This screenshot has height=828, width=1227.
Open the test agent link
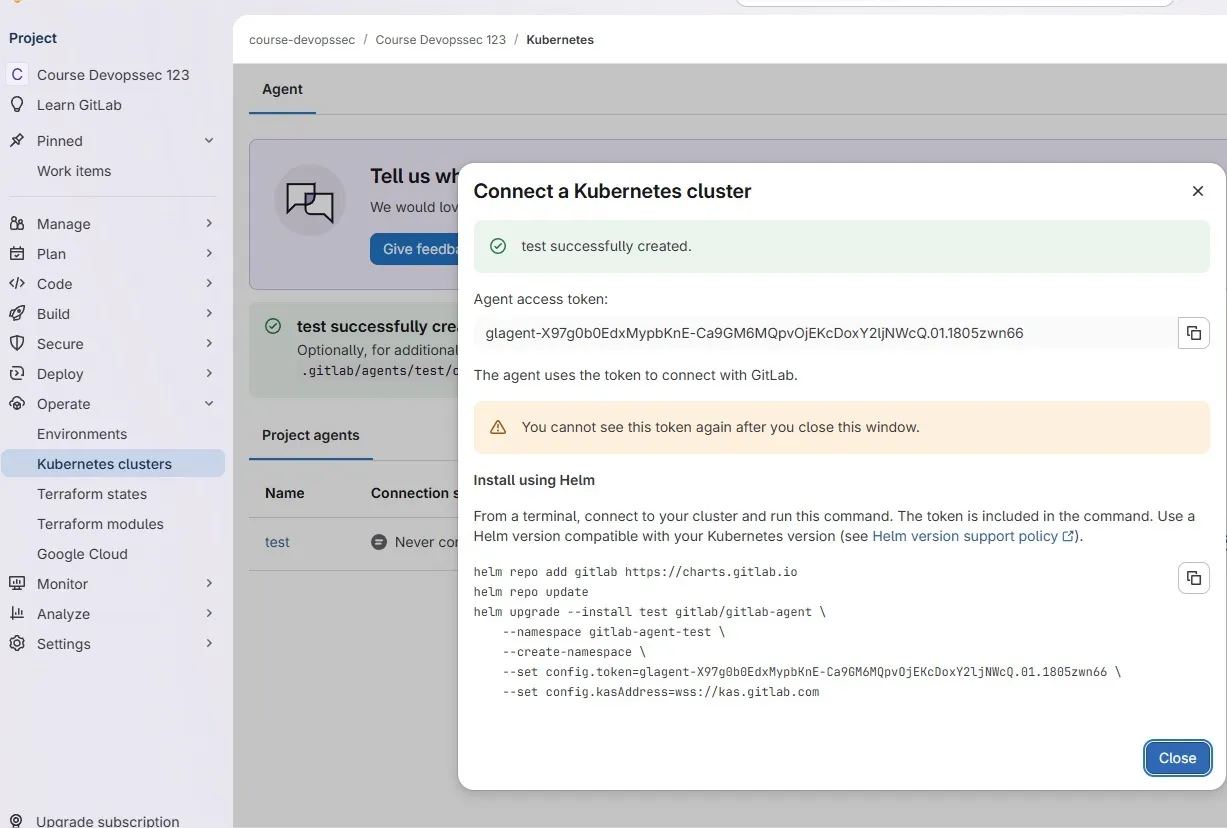pyautogui.click(x=277, y=542)
